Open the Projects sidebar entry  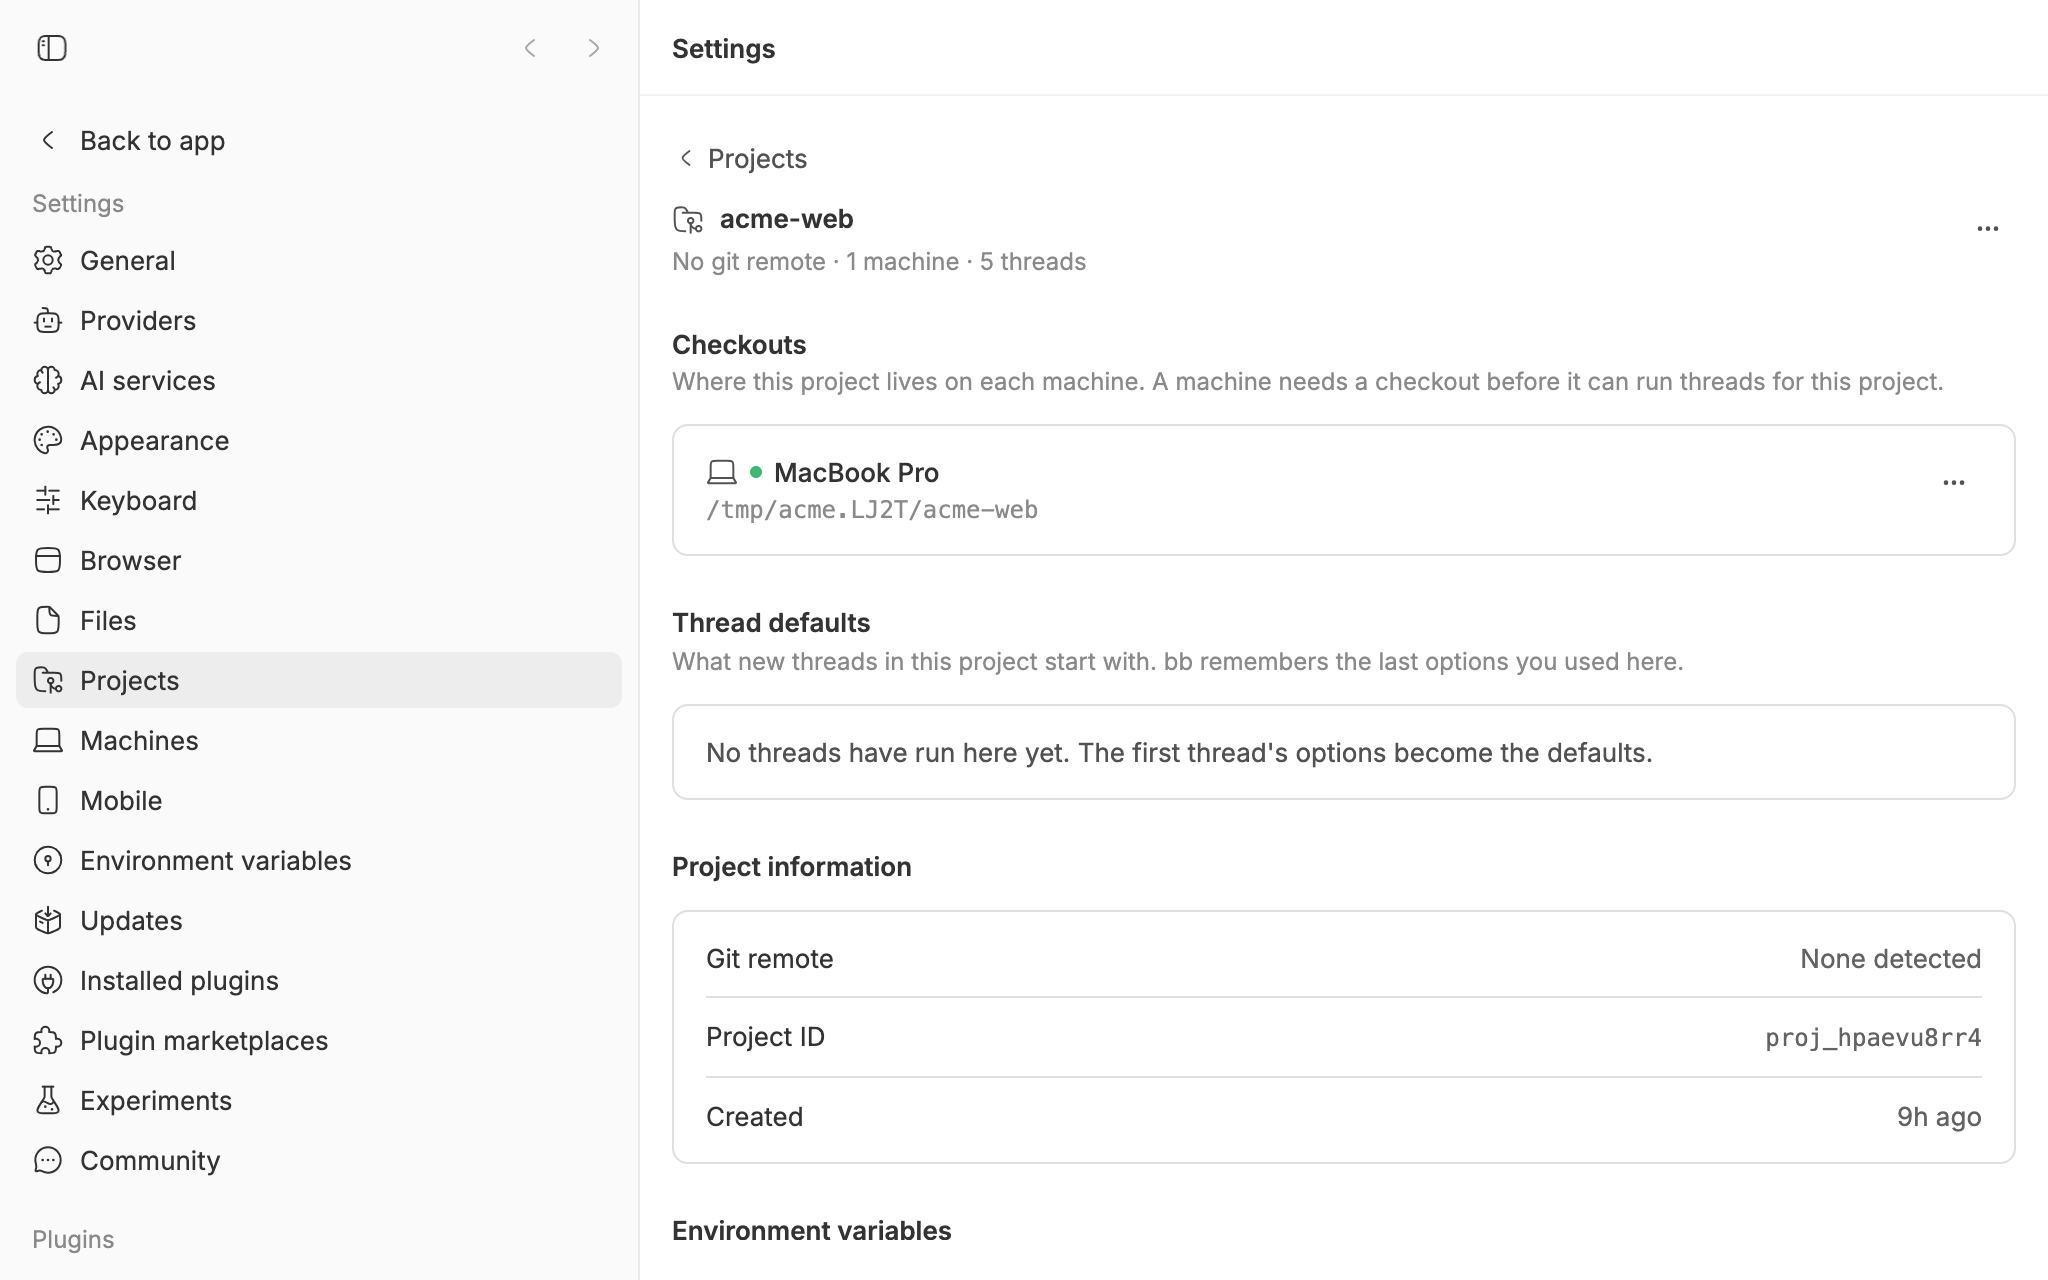click(319, 680)
